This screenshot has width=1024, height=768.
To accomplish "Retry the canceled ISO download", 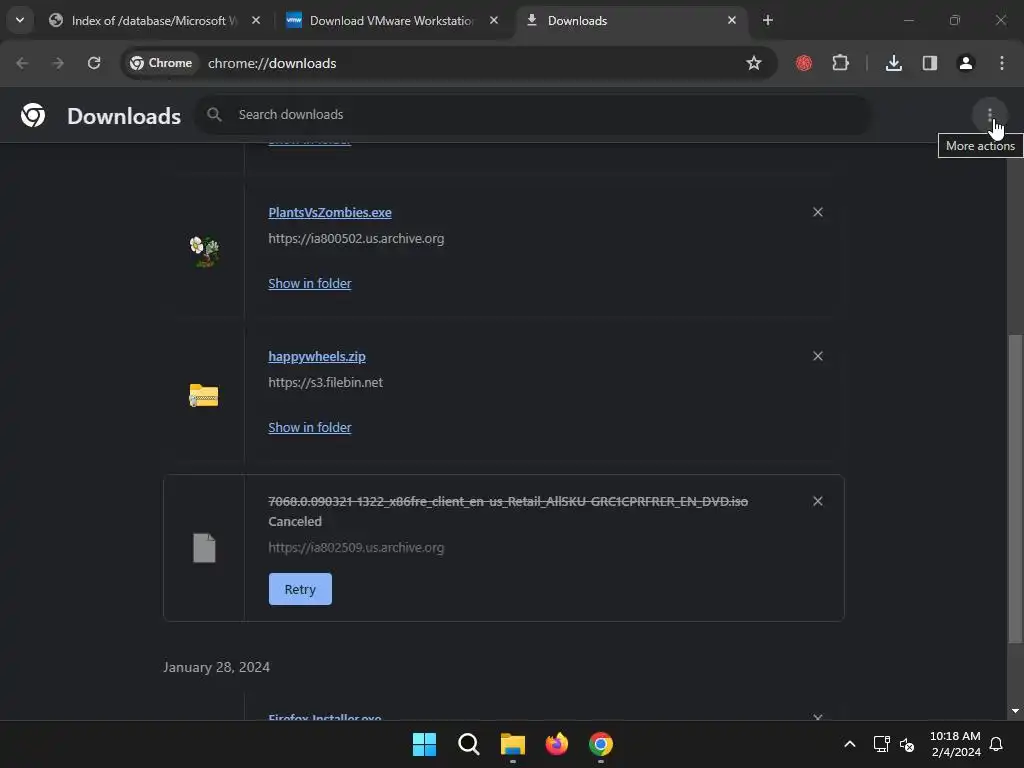I will tap(300, 589).
